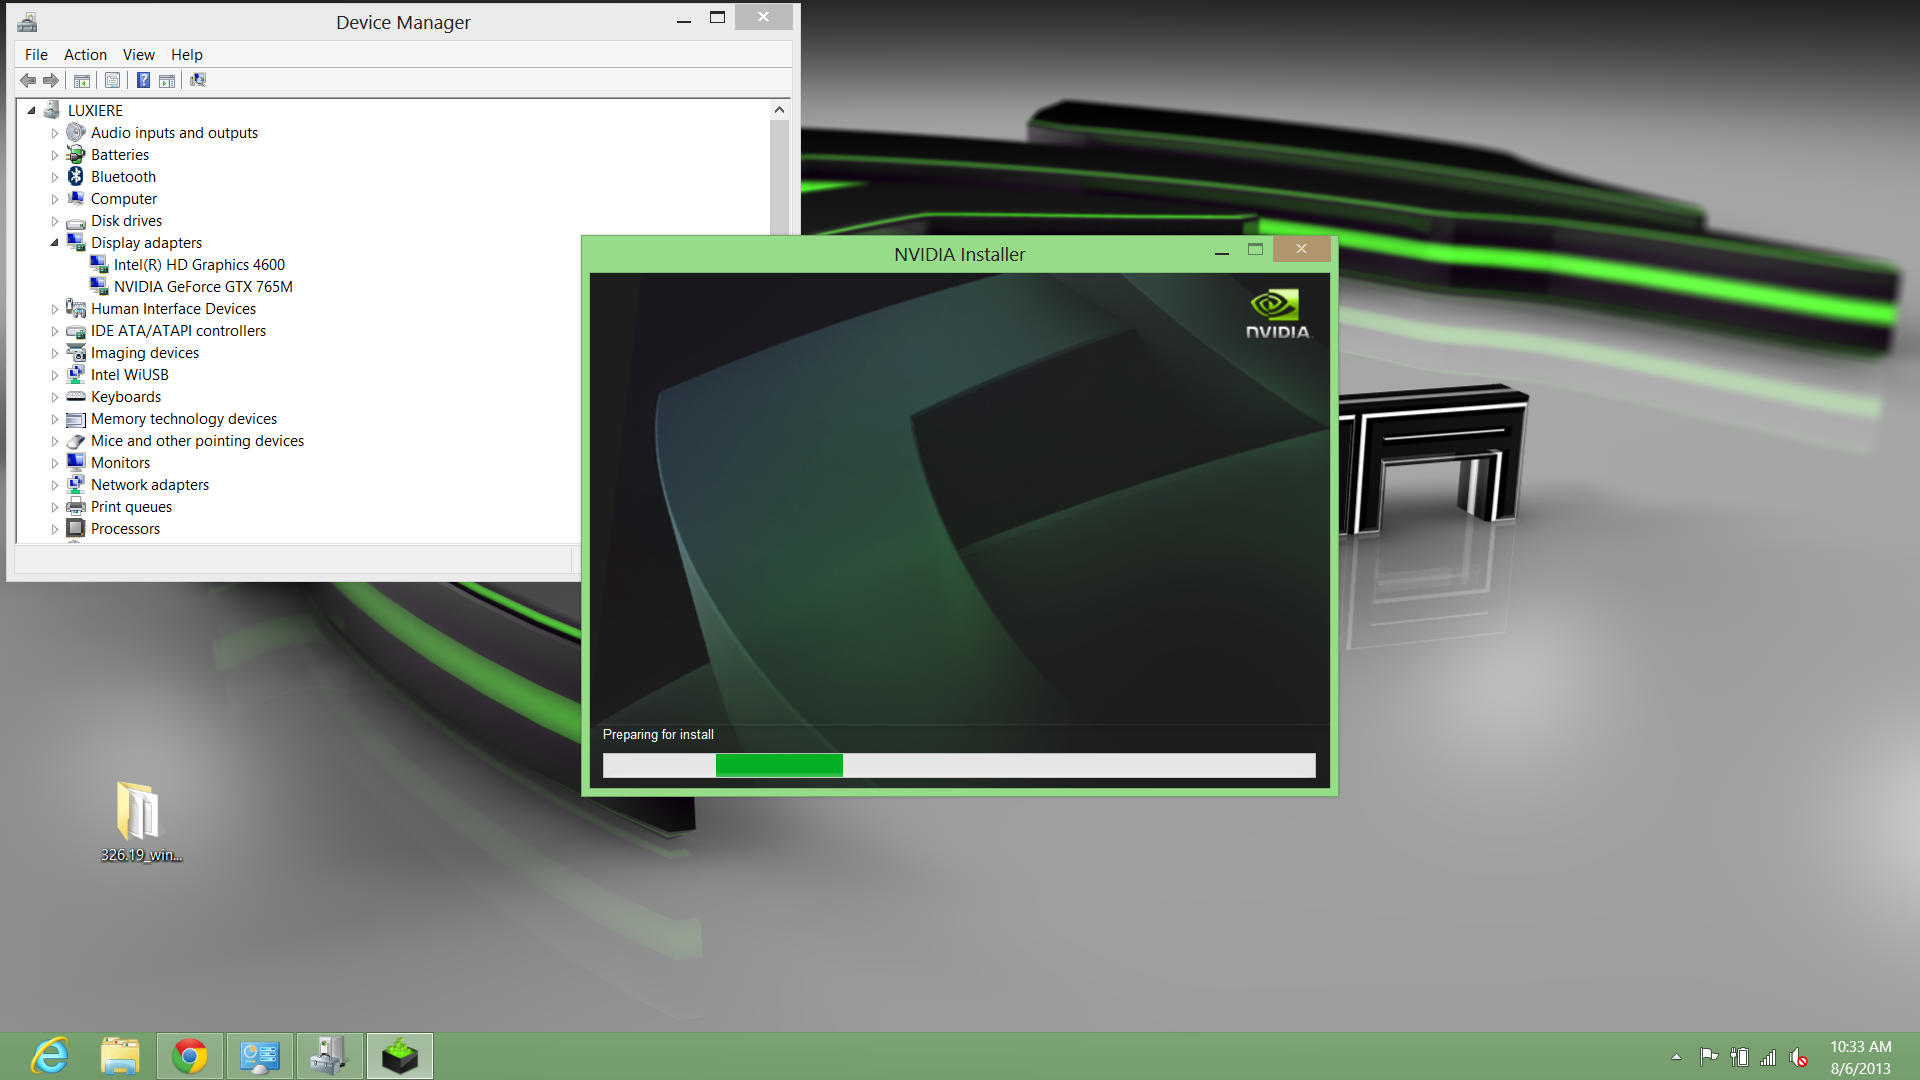Click the NVIDIA logo in installer
1920x1080 pixels.
pyautogui.click(x=1276, y=314)
